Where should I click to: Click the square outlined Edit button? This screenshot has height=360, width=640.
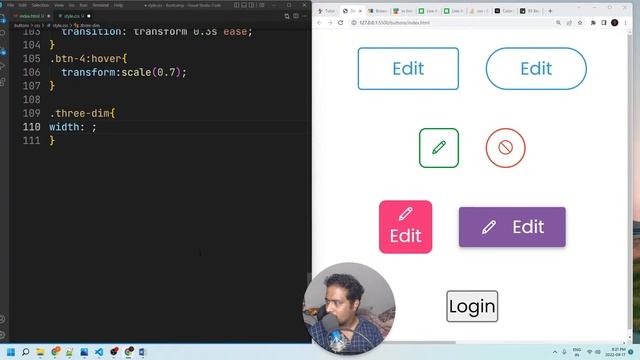(x=408, y=69)
